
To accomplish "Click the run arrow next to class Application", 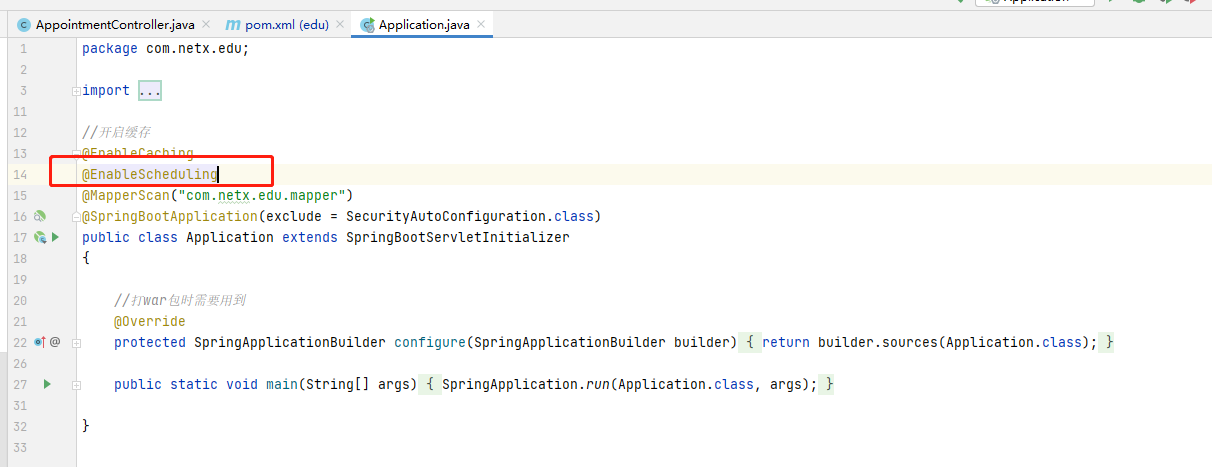I will (56, 237).
